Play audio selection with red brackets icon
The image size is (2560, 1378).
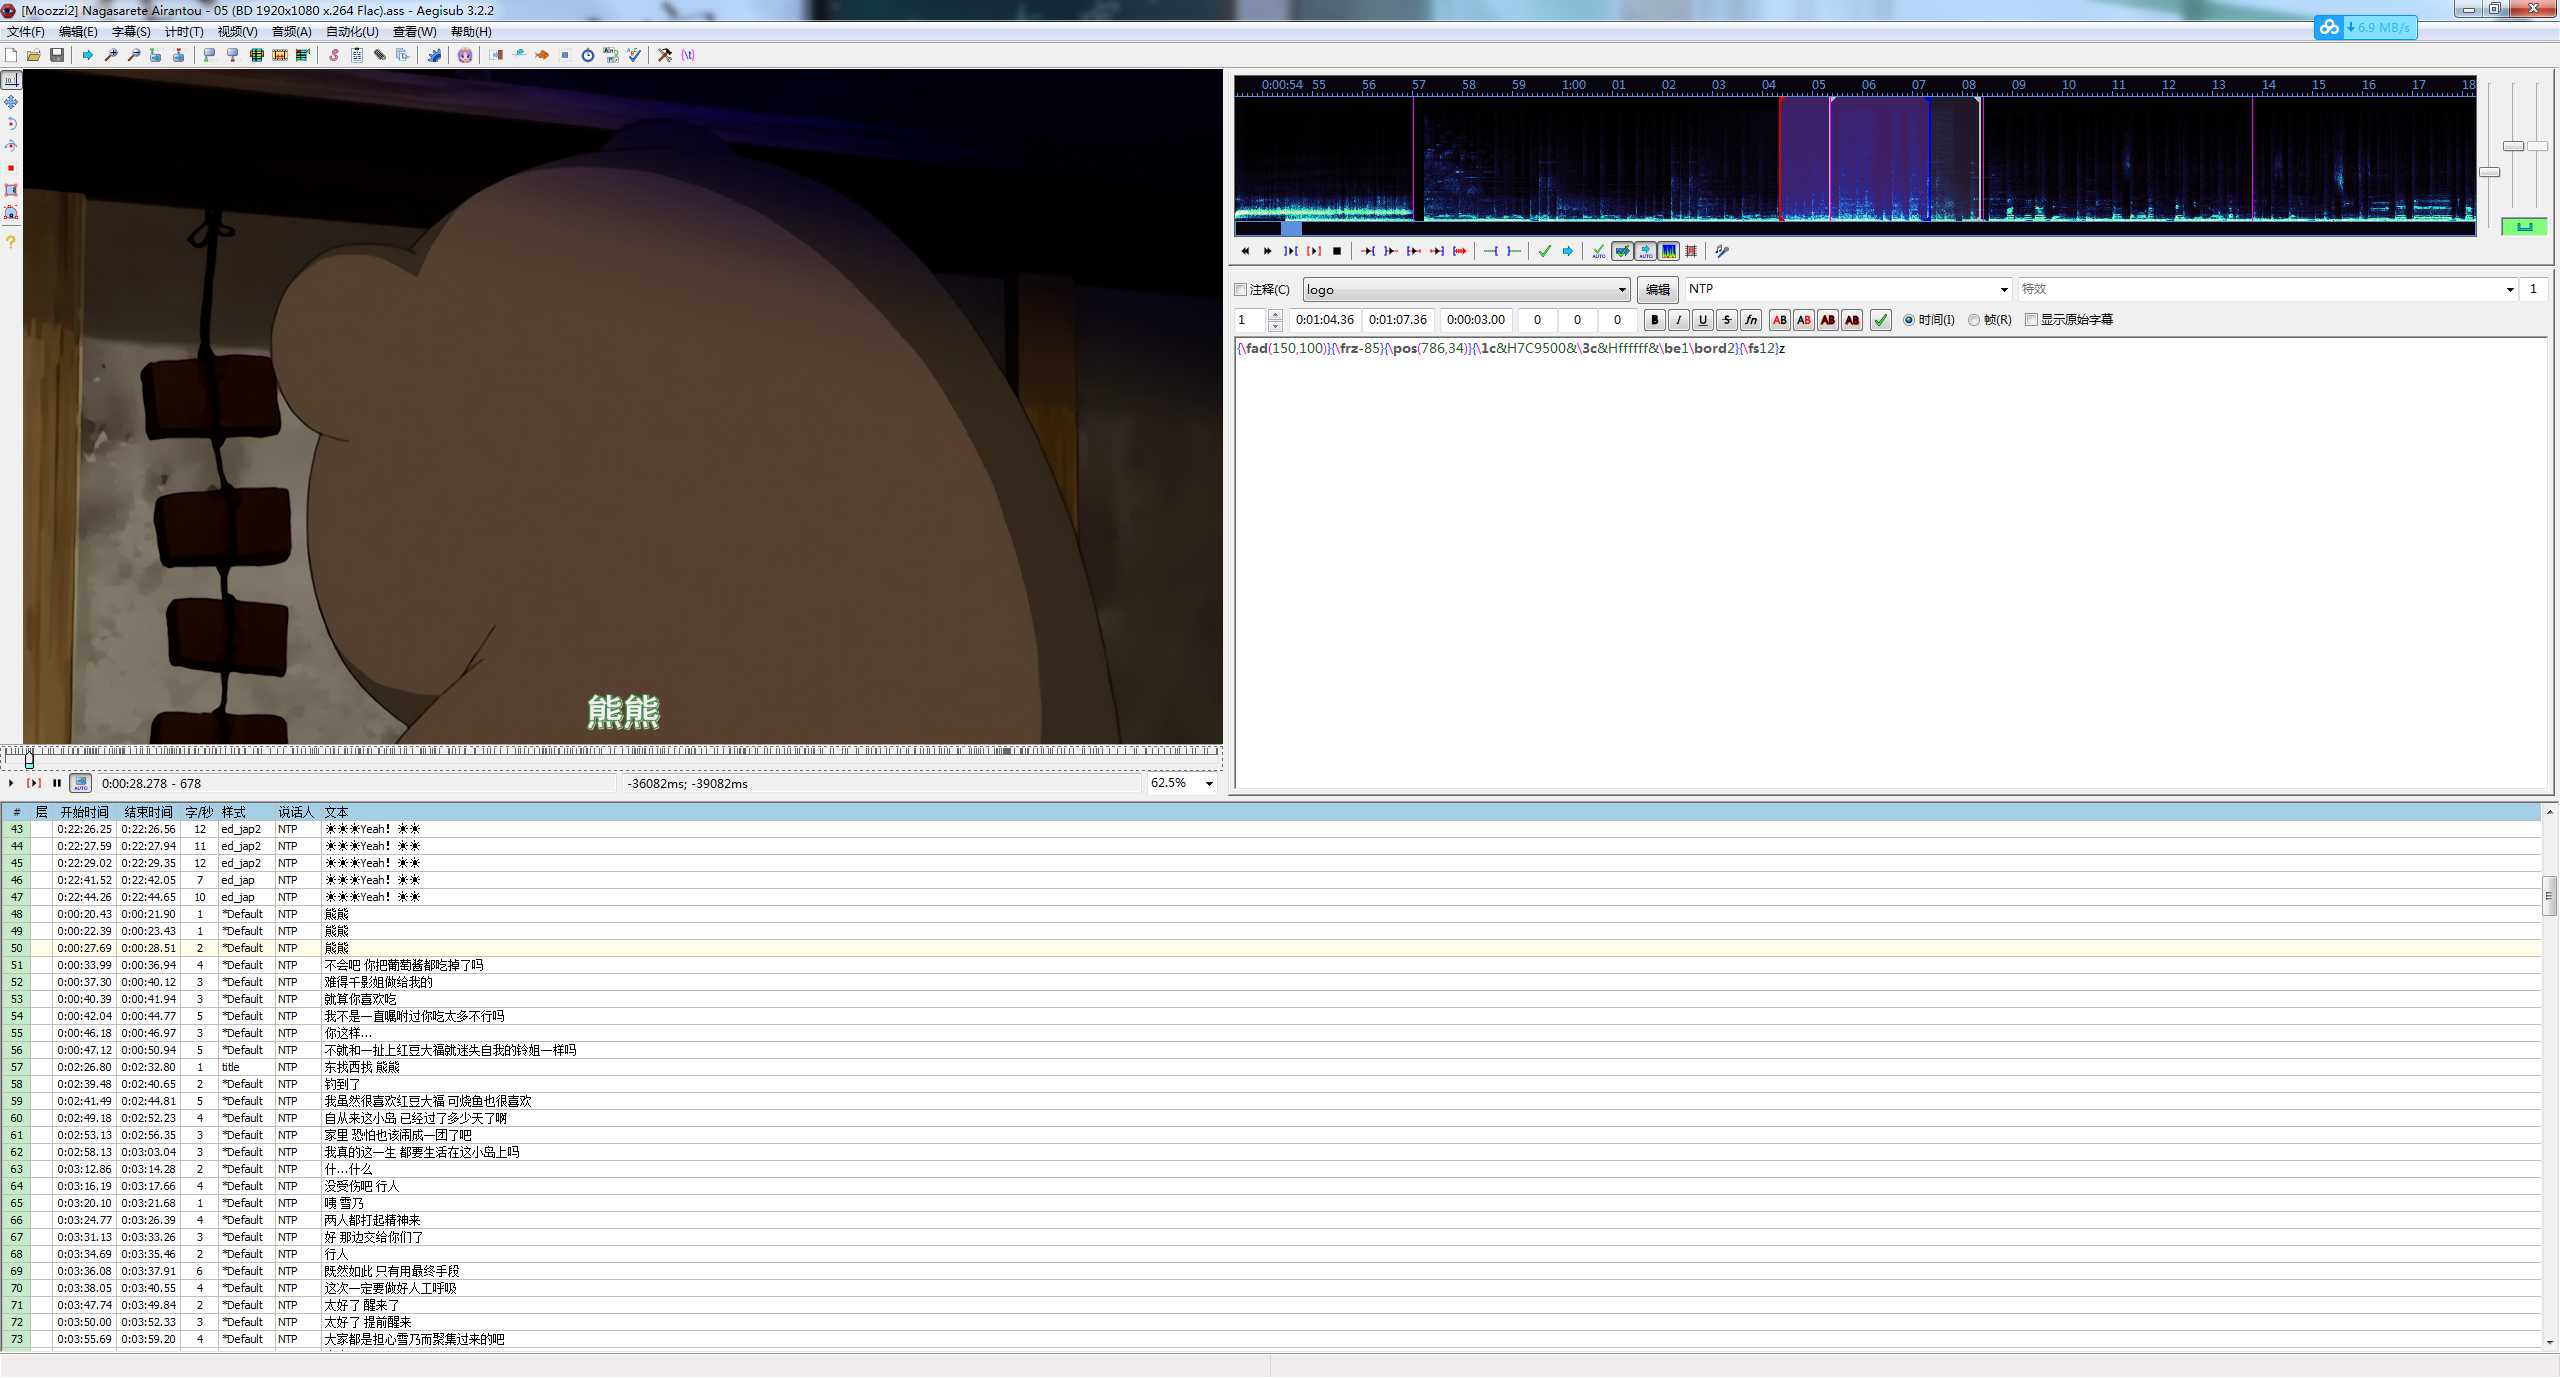[x=1314, y=251]
